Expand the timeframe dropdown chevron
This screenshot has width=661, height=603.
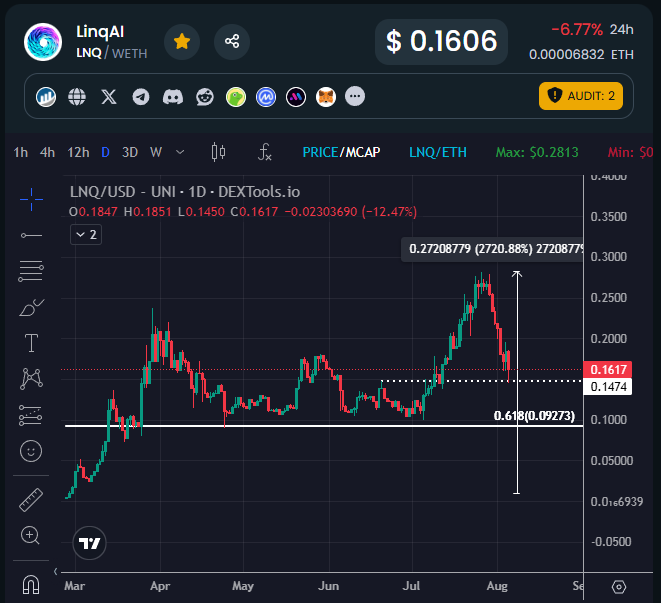point(180,152)
